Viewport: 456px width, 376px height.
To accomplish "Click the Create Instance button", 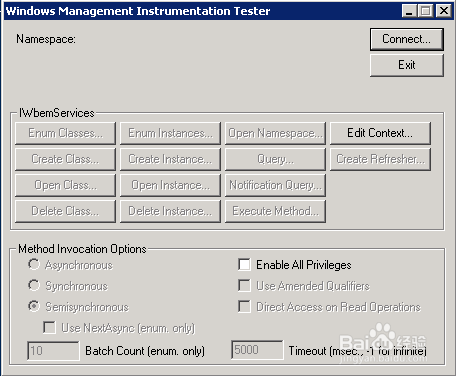I will [170, 159].
